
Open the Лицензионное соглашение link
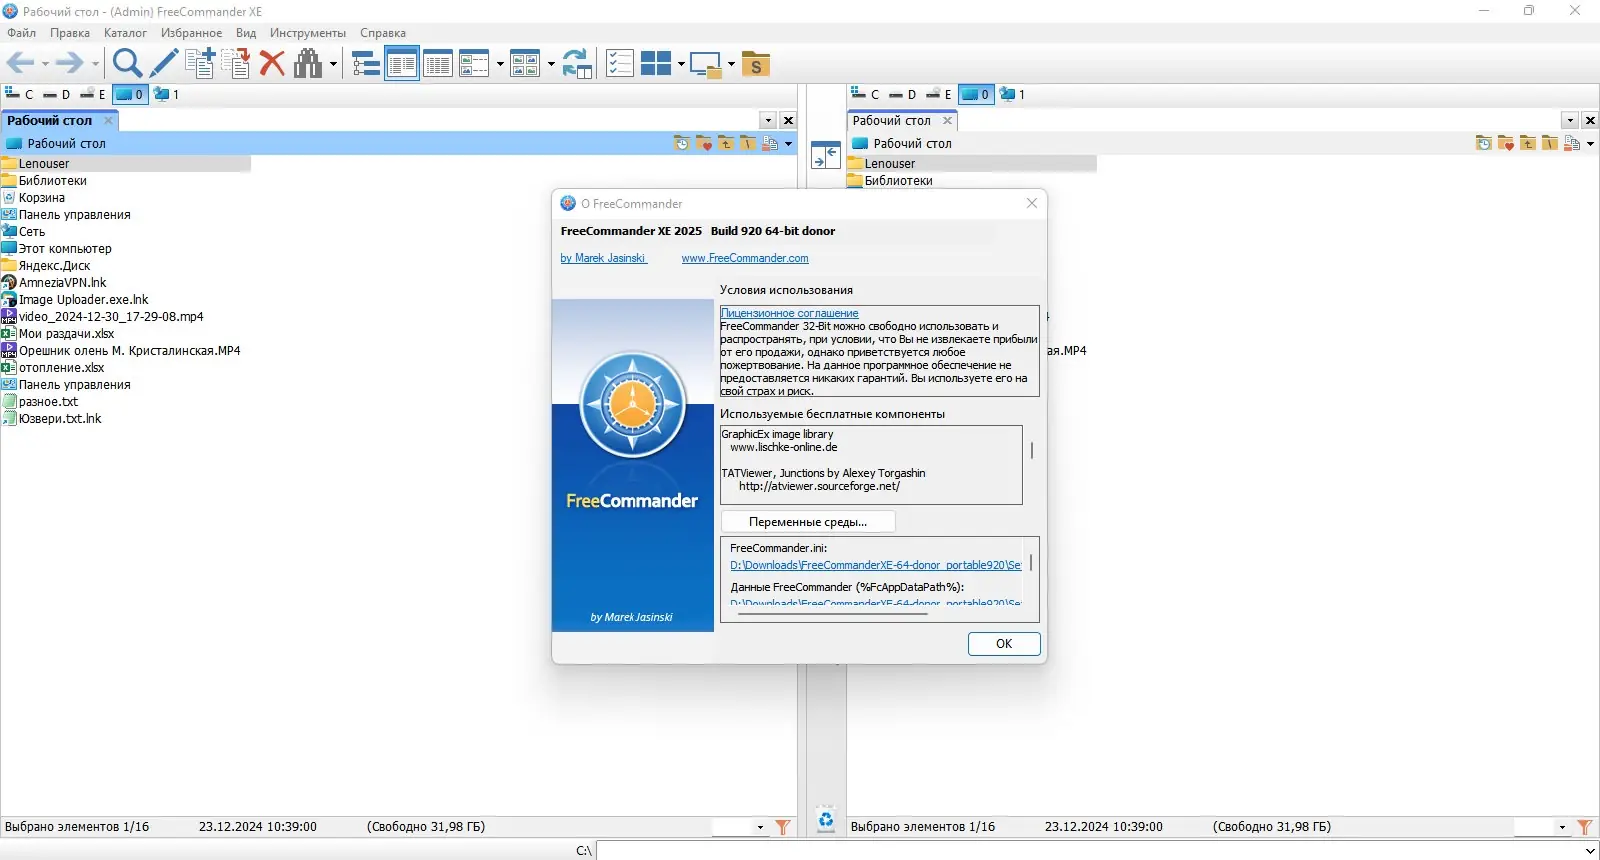click(x=790, y=313)
